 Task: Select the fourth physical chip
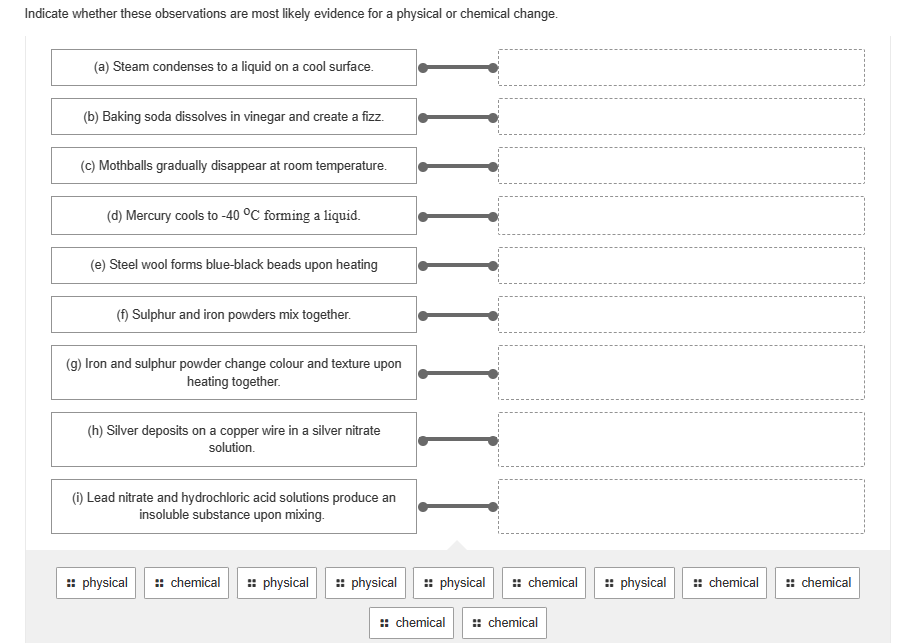453,583
